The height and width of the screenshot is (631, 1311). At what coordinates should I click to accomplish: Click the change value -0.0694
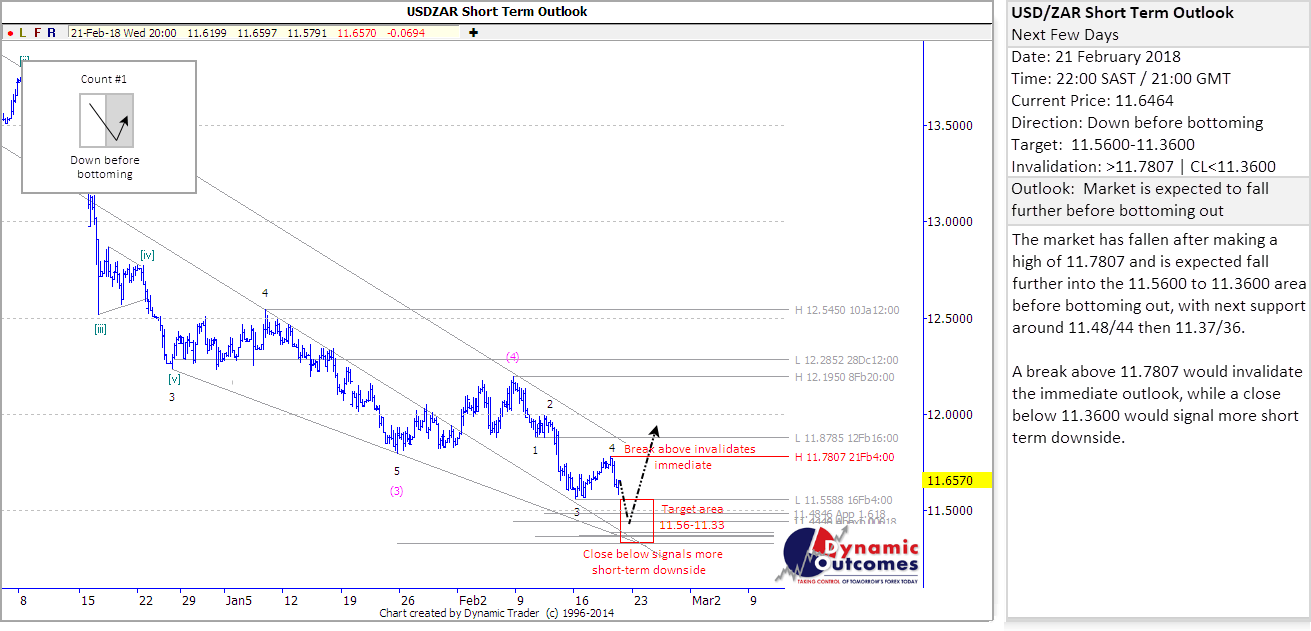point(405,33)
